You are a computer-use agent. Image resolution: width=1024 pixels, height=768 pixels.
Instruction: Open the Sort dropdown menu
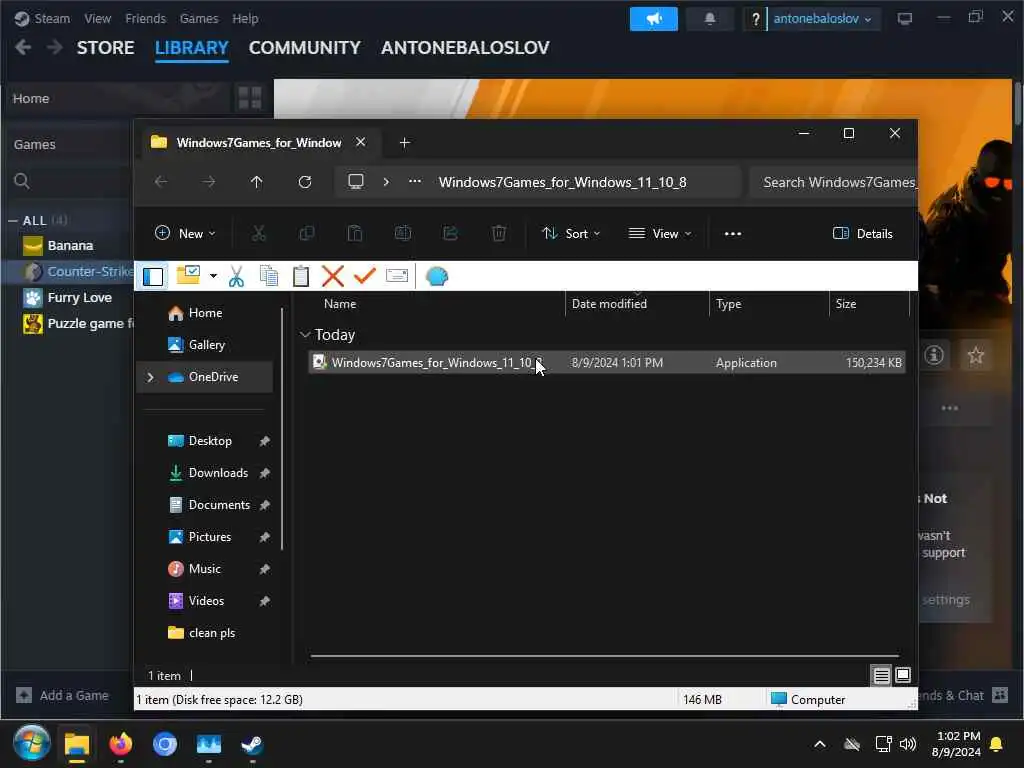(x=571, y=234)
